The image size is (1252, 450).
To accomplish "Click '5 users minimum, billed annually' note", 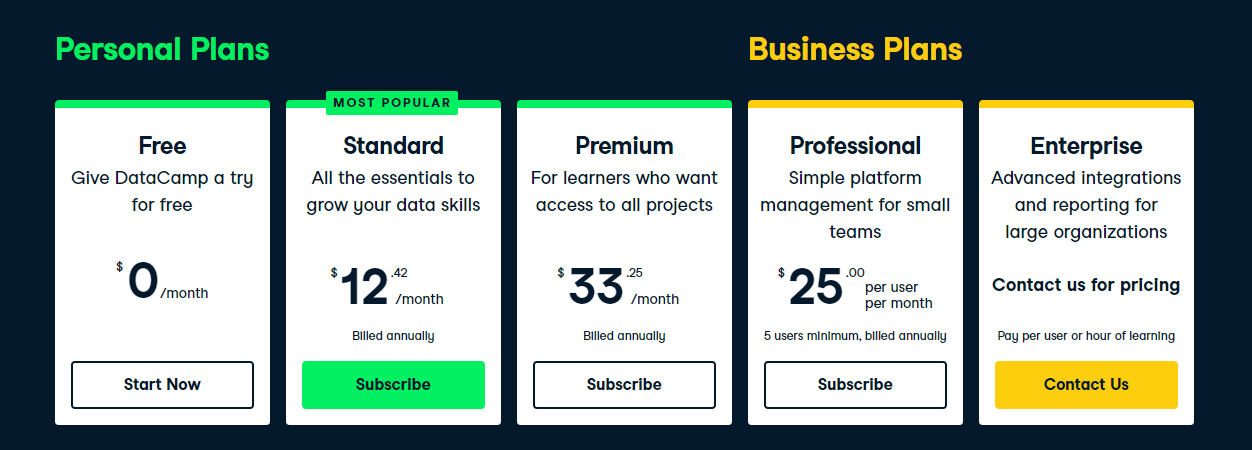I will [x=855, y=336].
